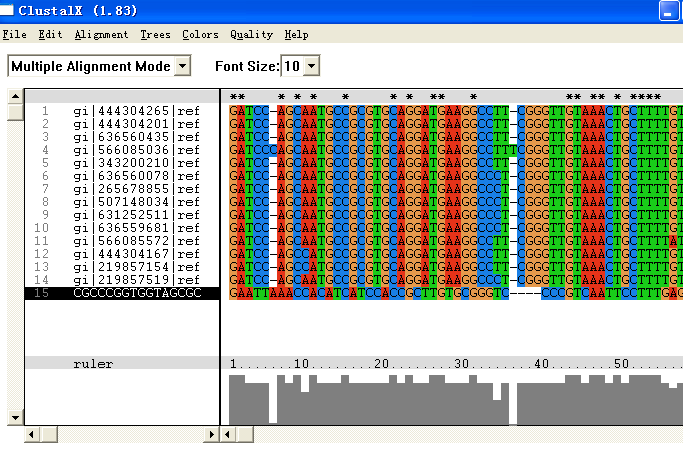Click the ruler label
The height and width of the screenshot is (474, 683).
click(x=93, y=364)
